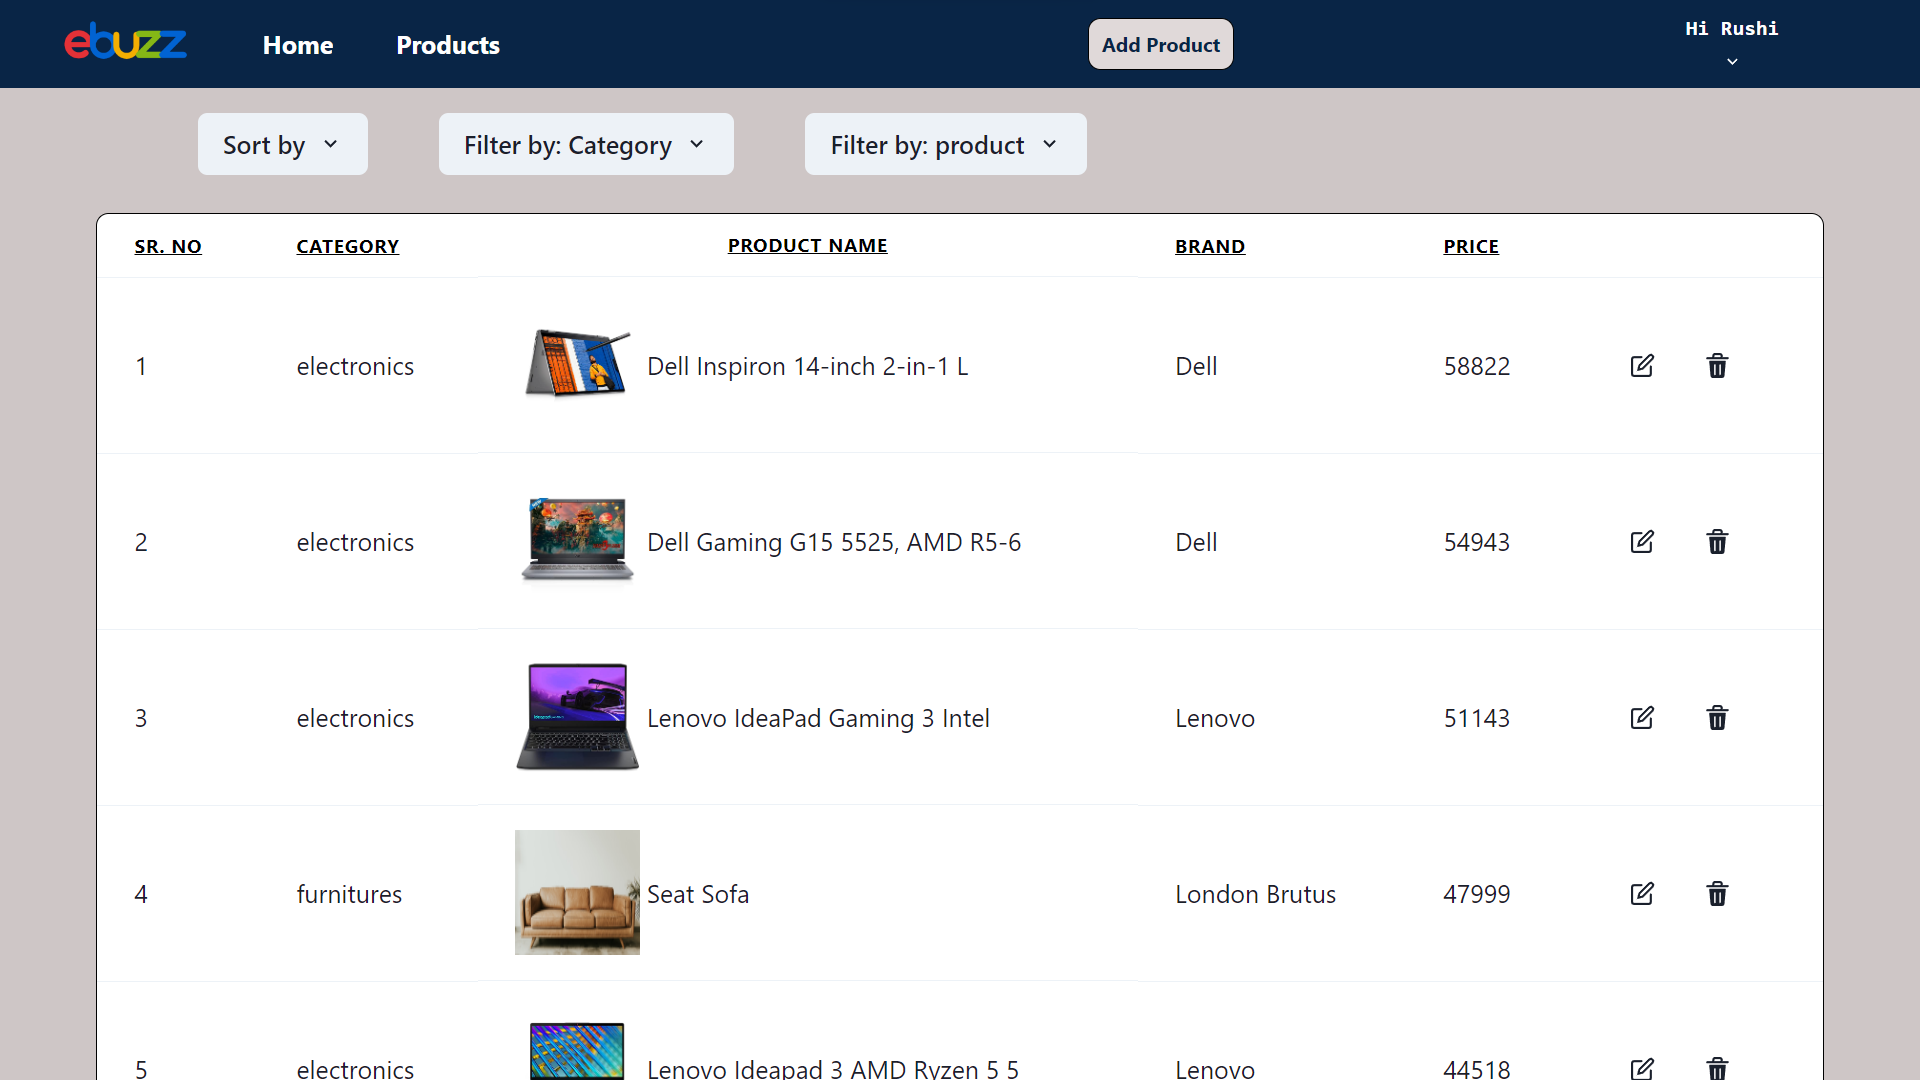Click the 'furnitures' category cell
1920x1080 pixels.
point(349,894)
